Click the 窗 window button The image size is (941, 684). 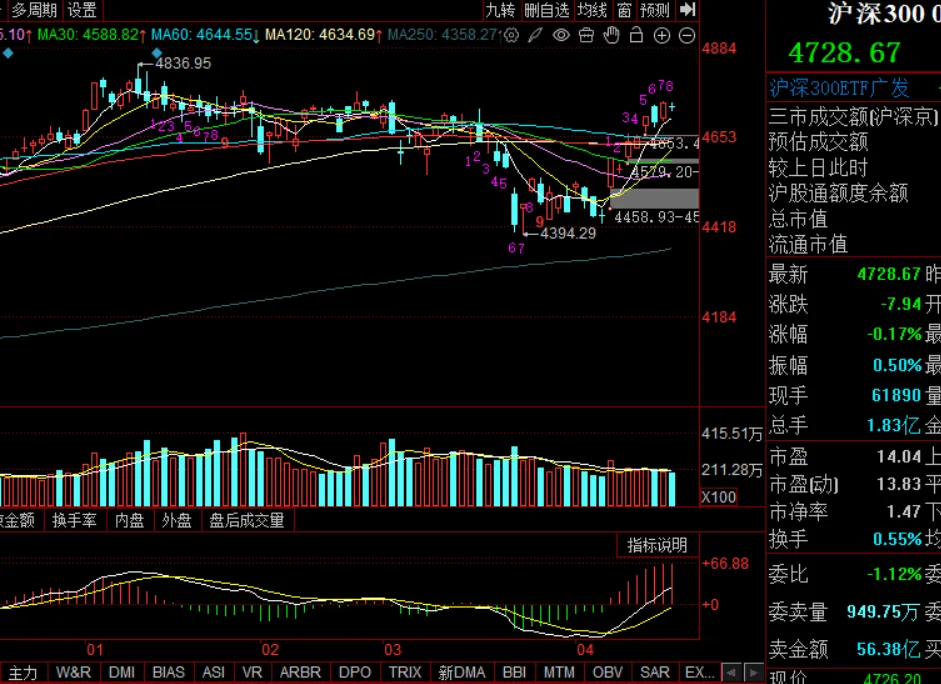(x=624, y=10)
